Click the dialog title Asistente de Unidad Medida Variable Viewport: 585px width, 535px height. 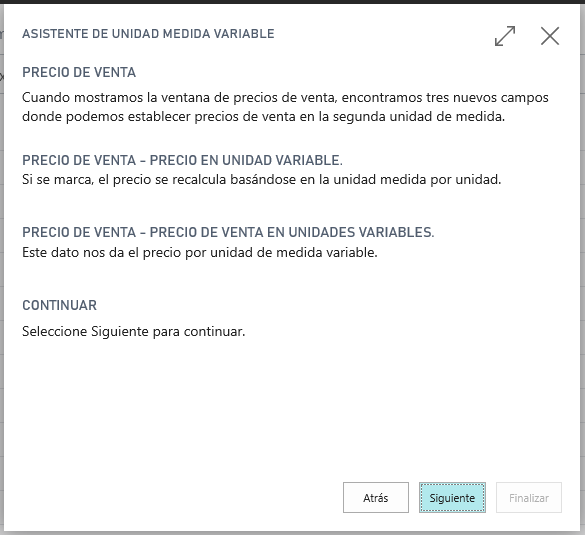[148, 34]
